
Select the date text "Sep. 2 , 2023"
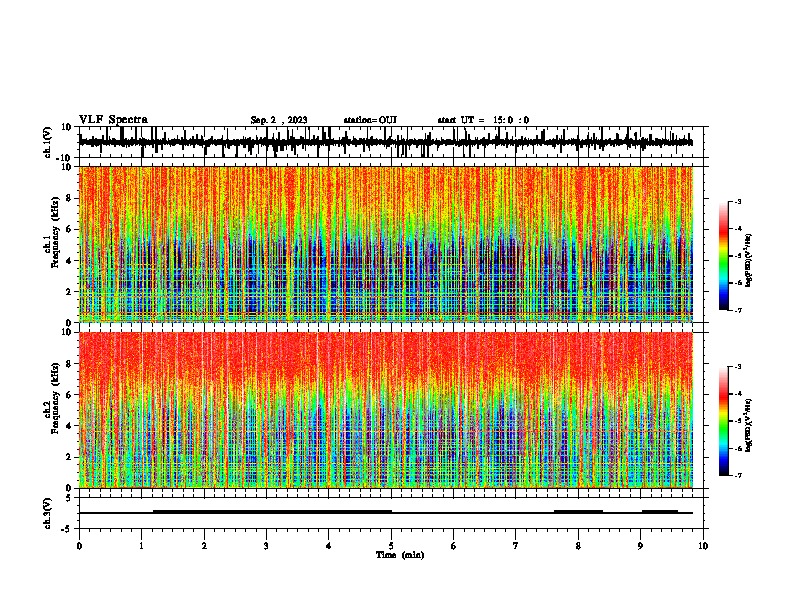pos(279,120)
